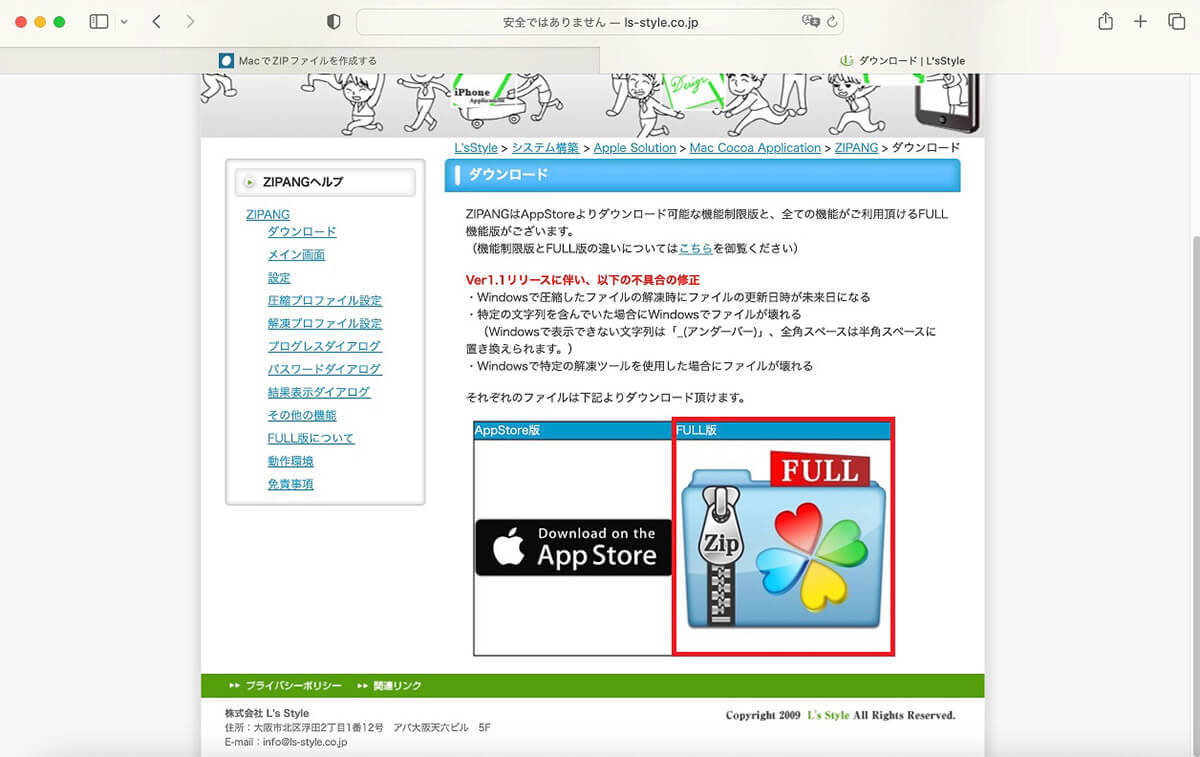This screenshot has height=757, width=1200.
Task: Open the Mac Cocoa Application breadcrumb link
Action: pos(755,148)
